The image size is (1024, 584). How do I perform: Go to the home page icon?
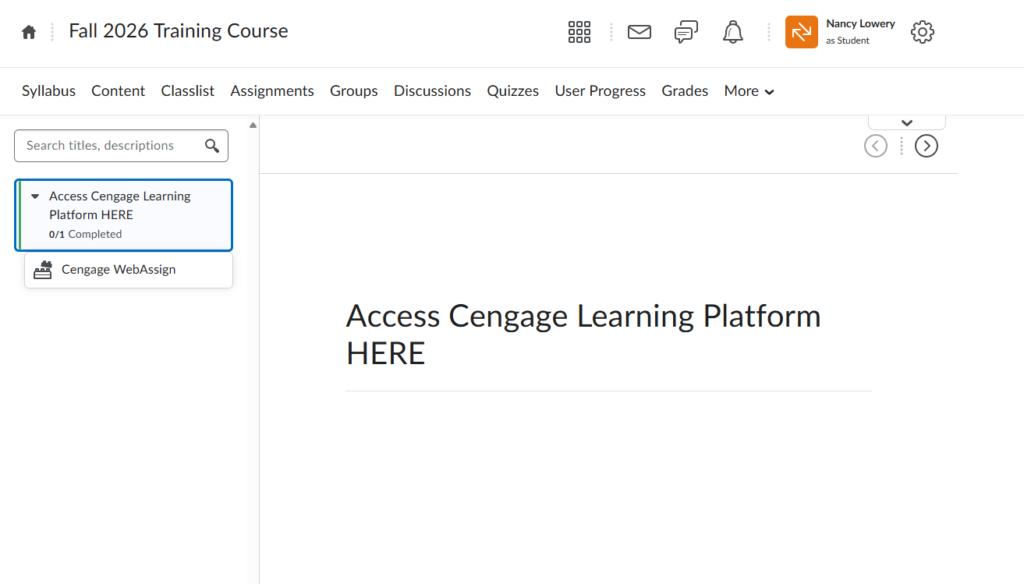pos(29,32)
